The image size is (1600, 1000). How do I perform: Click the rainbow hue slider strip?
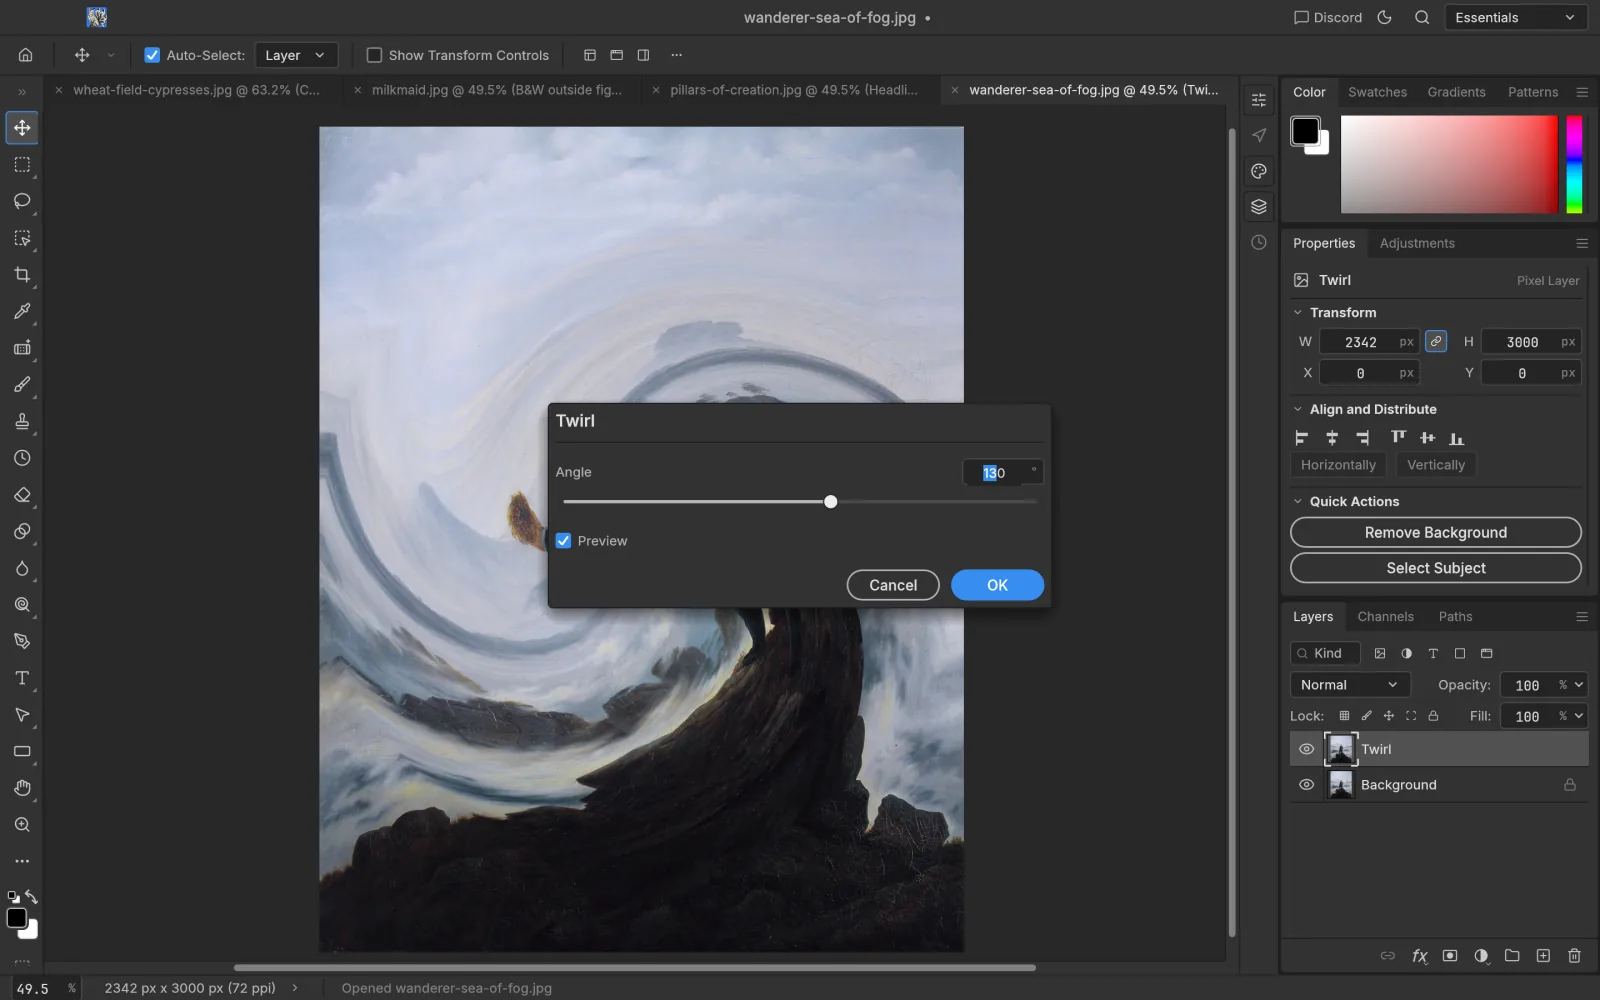(x=1574, y=164)
